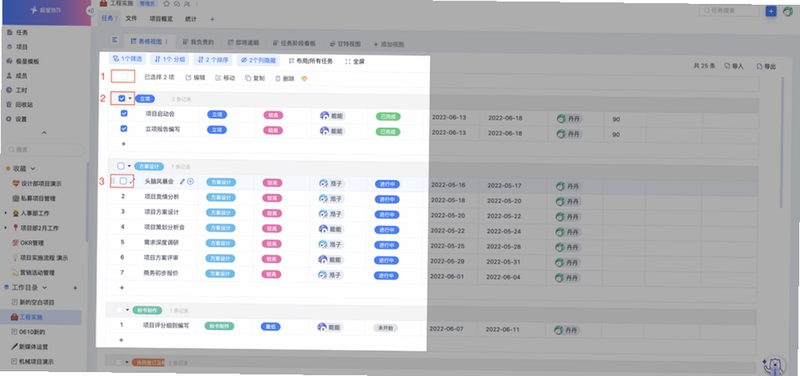Open 设置 settings in the sidebar
Viewport: 800px width, 376px height.
coord(17,119)
